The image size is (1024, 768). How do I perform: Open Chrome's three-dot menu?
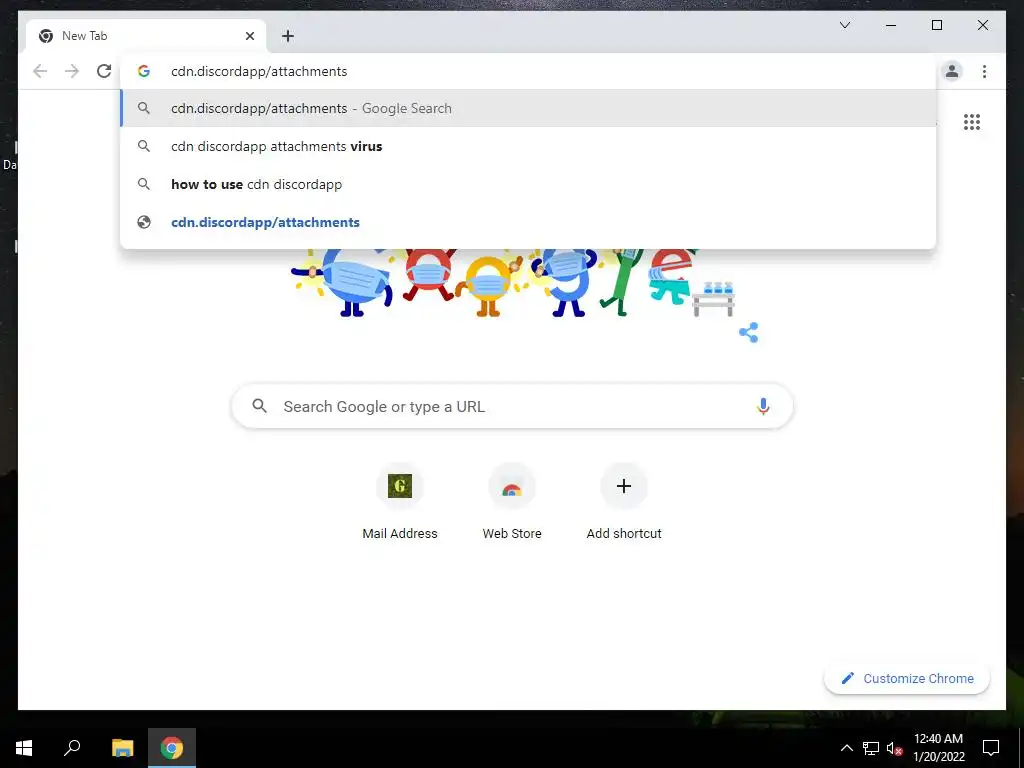pos(984,71)
